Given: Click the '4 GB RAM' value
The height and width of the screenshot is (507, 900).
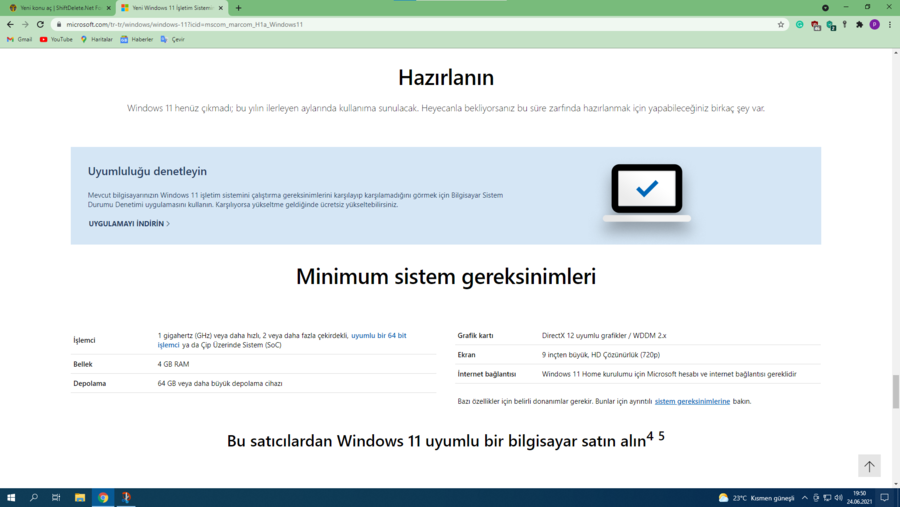Looking at the screenshot, I should coord(173,364).
